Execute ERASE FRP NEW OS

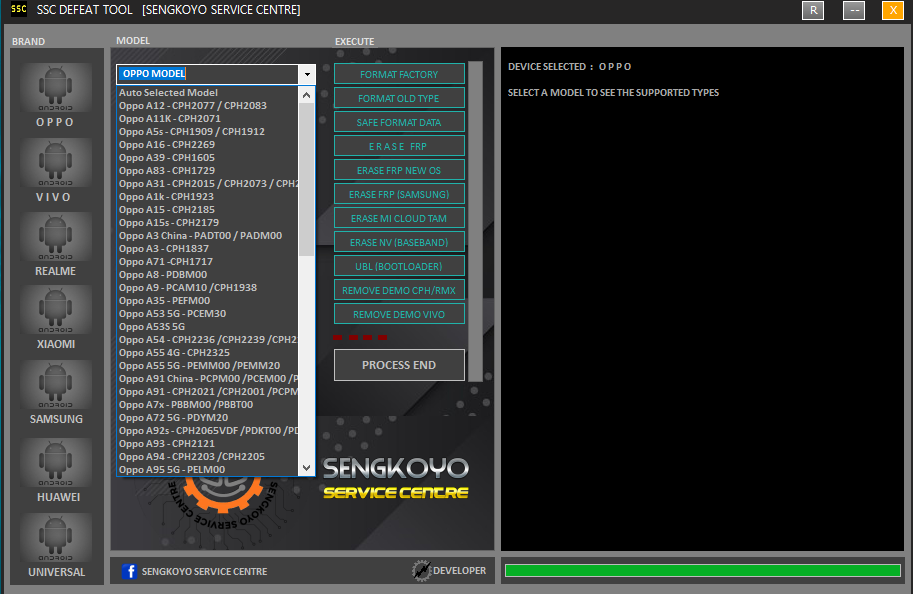pos(399,169)
